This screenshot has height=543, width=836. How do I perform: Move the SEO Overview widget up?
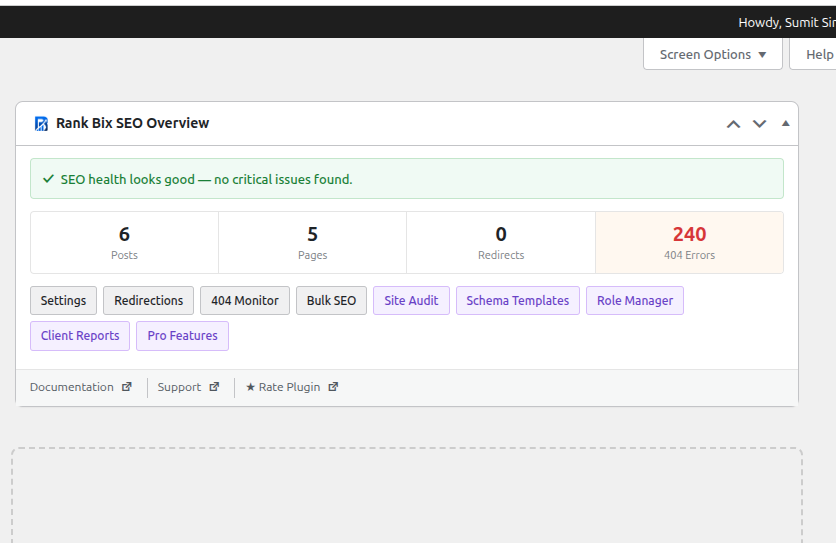(733, 124)
